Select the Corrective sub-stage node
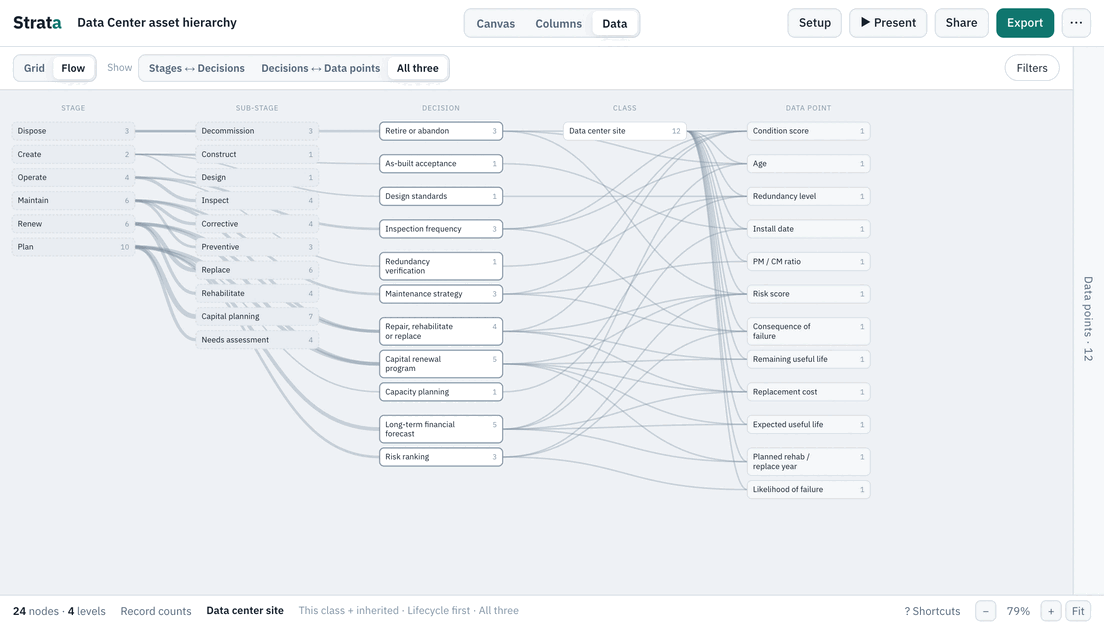The image size is (1104, 626). coord(257,224)
